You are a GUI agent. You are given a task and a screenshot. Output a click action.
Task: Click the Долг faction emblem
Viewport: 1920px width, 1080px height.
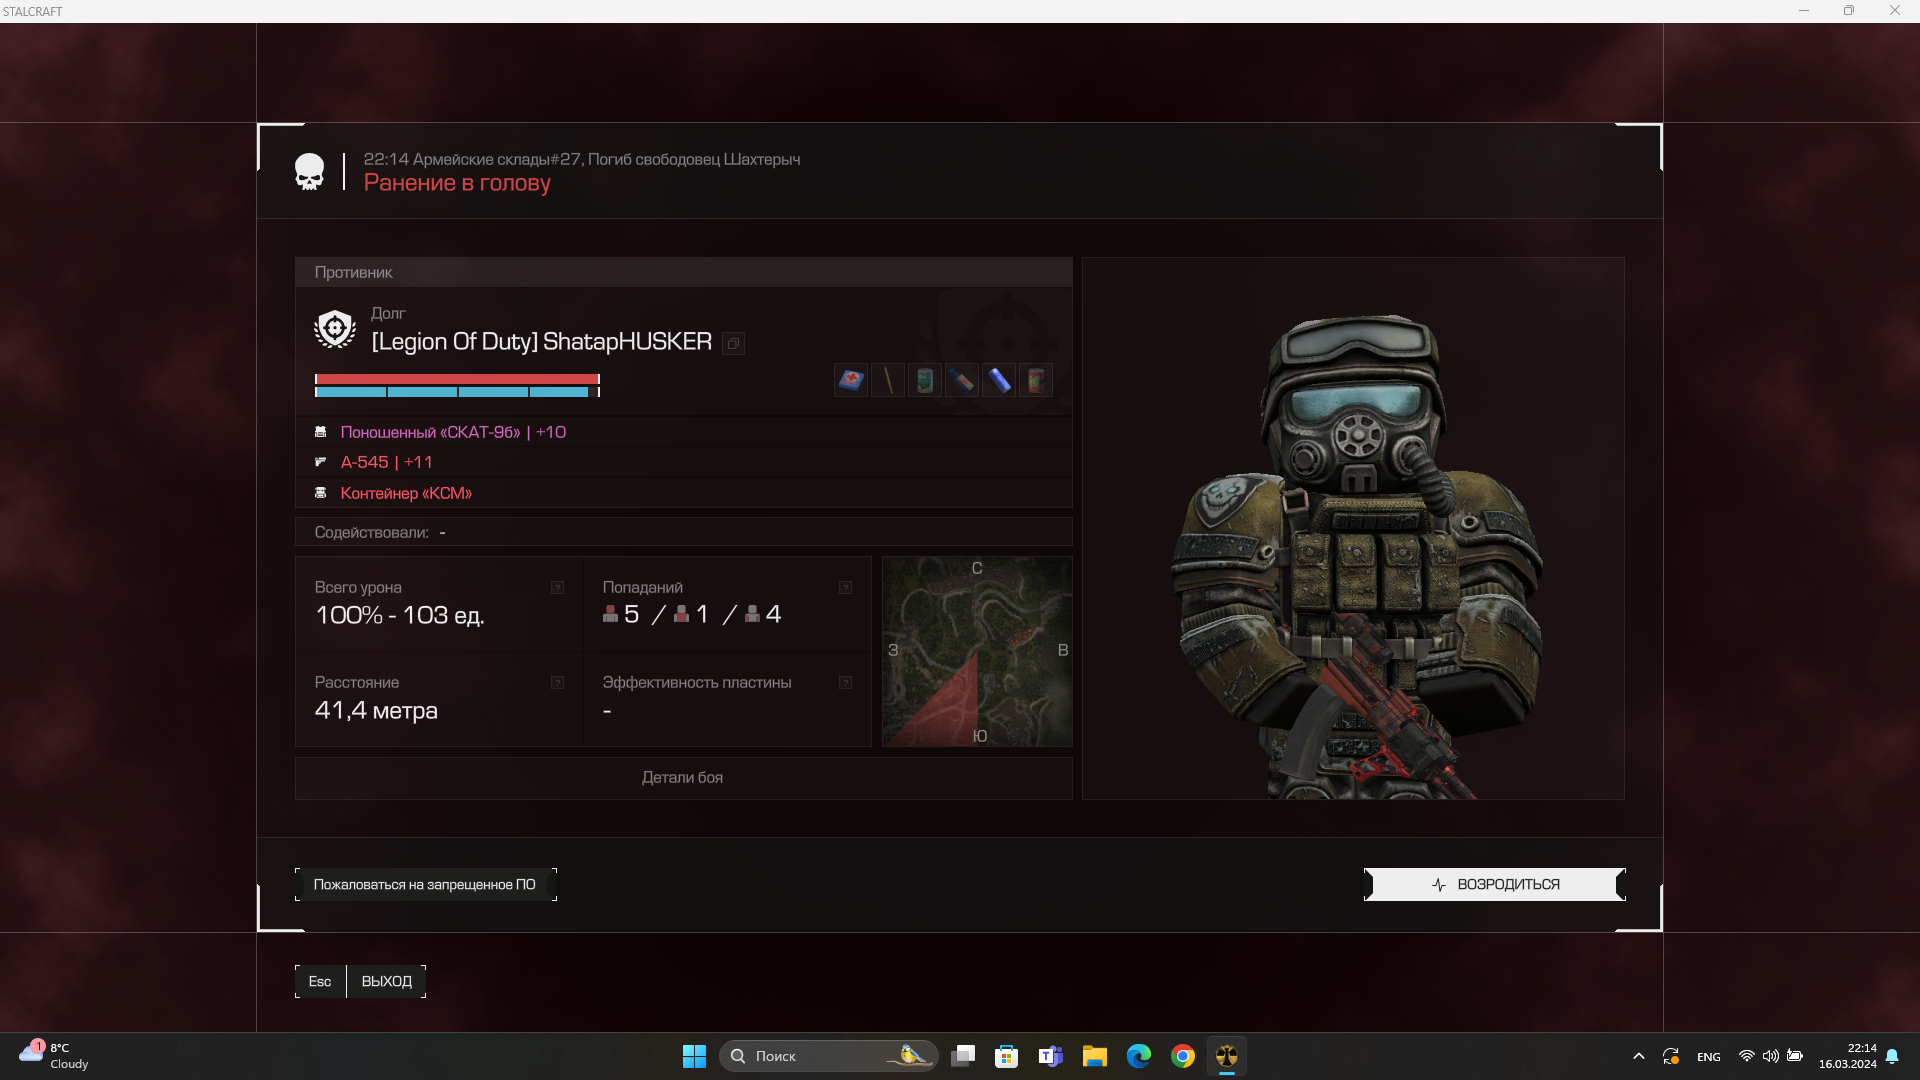(x=335, y=329)
